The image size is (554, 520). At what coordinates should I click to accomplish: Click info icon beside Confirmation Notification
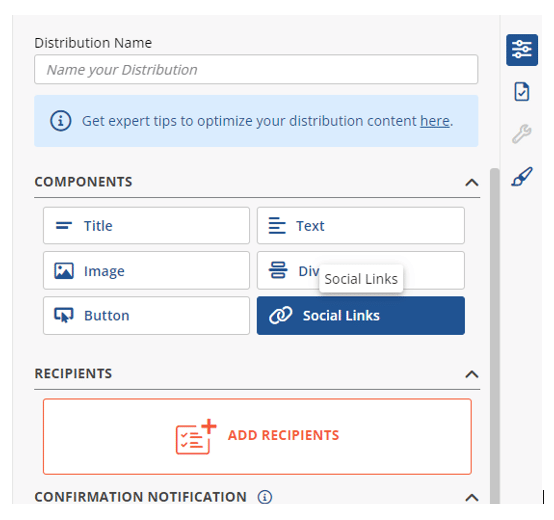tap(265, 497)
